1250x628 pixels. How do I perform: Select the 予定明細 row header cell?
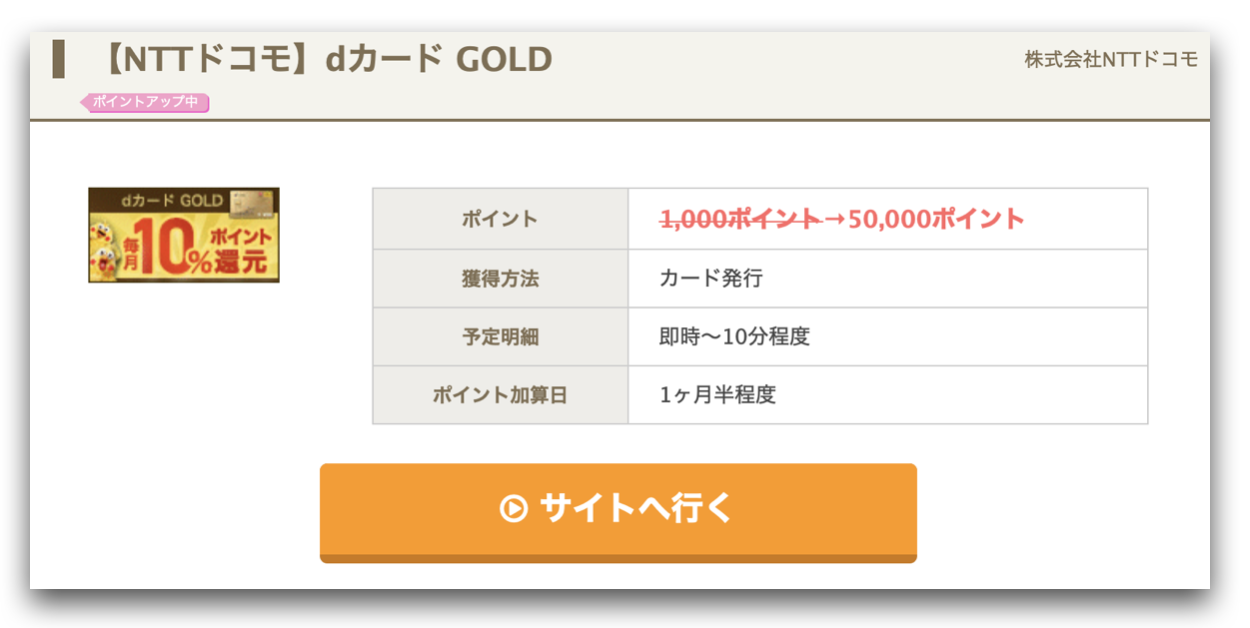tap(500, 337)
